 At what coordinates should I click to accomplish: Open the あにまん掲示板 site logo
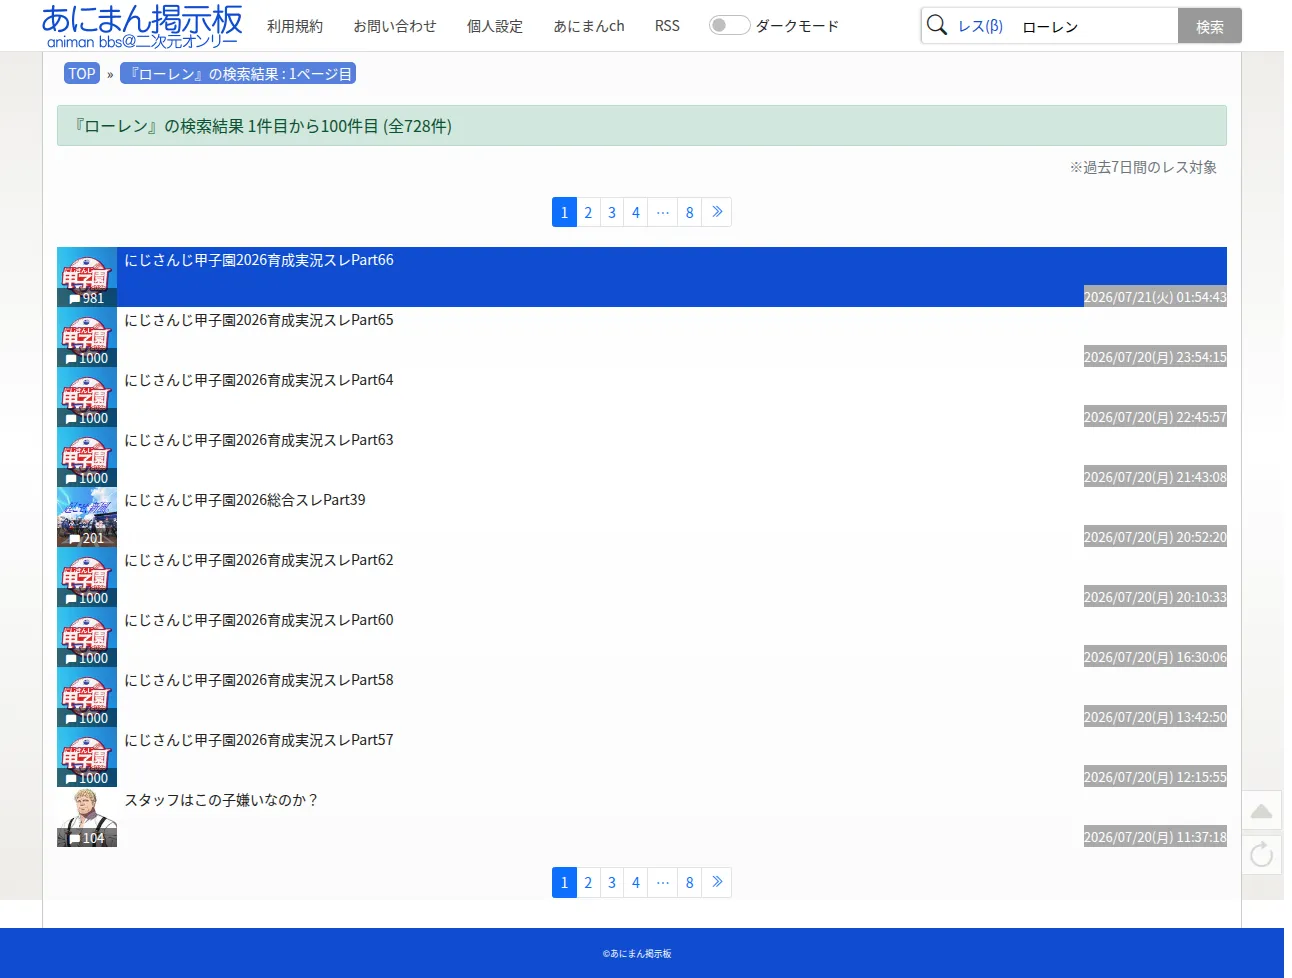tap(142, 26)
